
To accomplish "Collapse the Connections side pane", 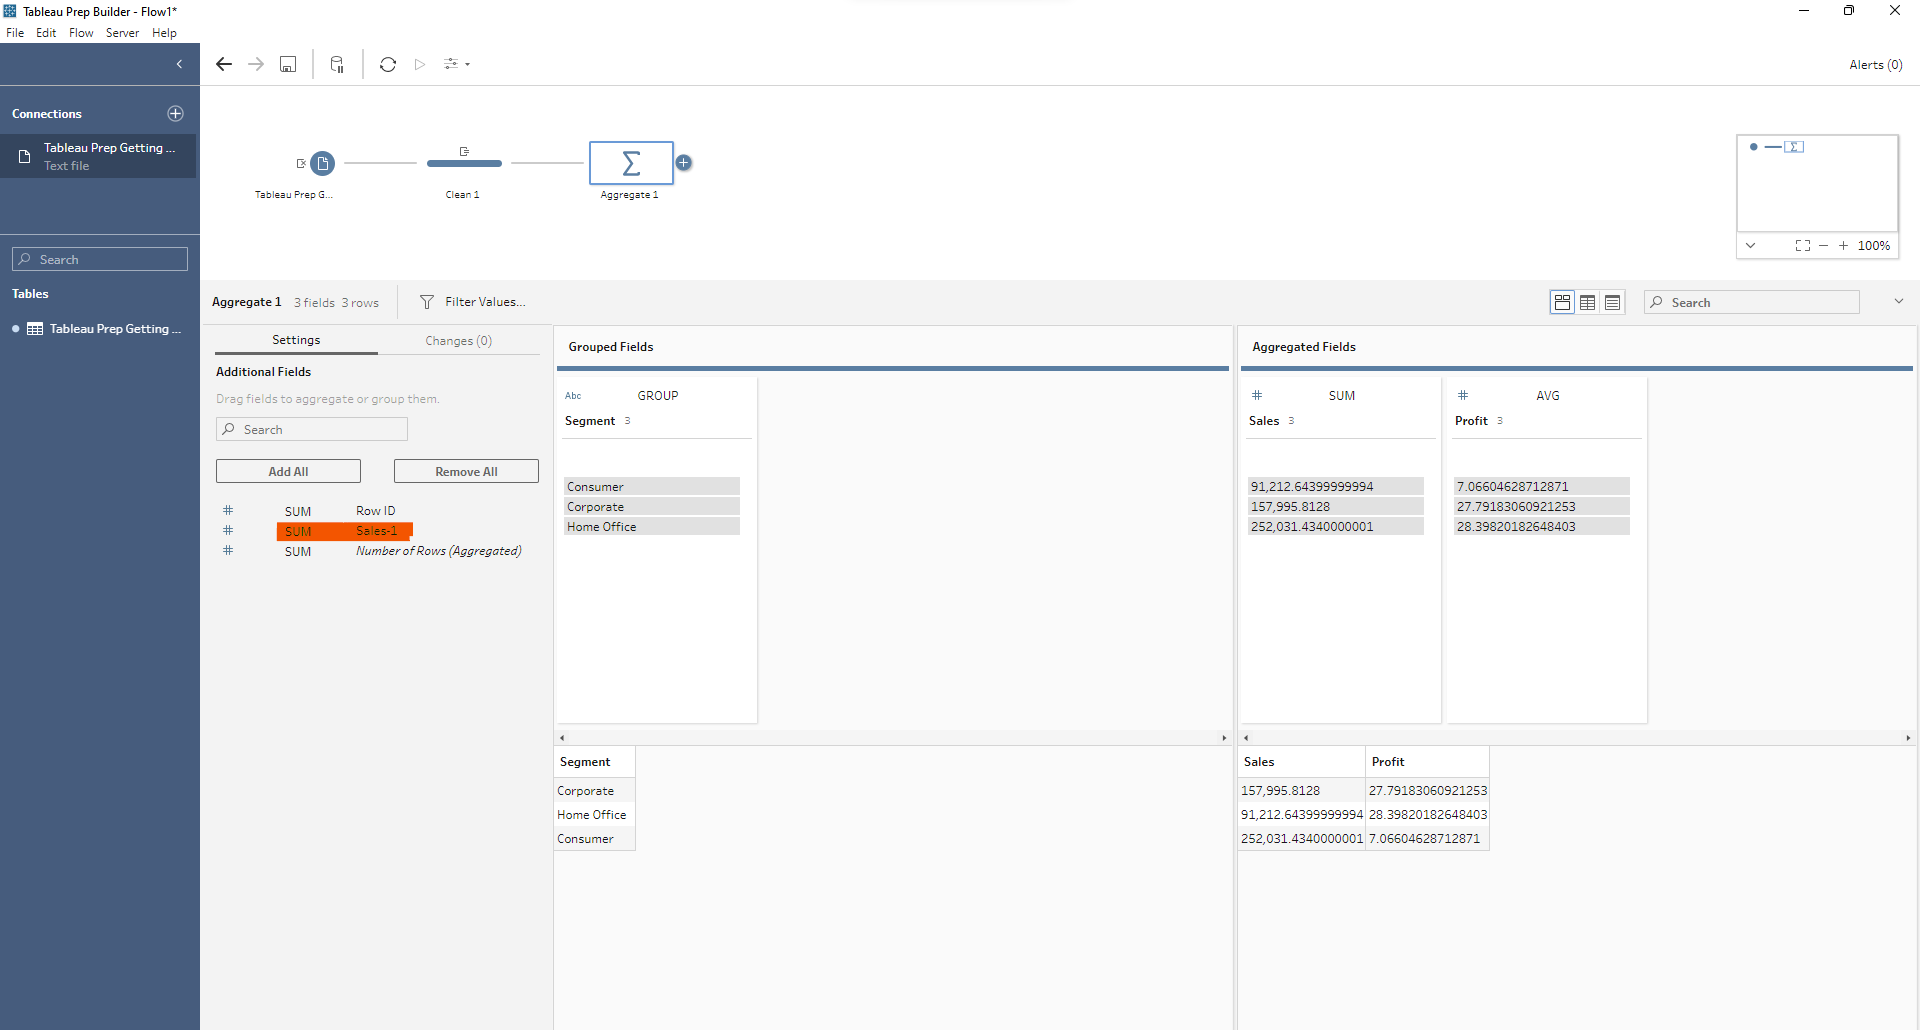I will [x=179, y=64].
